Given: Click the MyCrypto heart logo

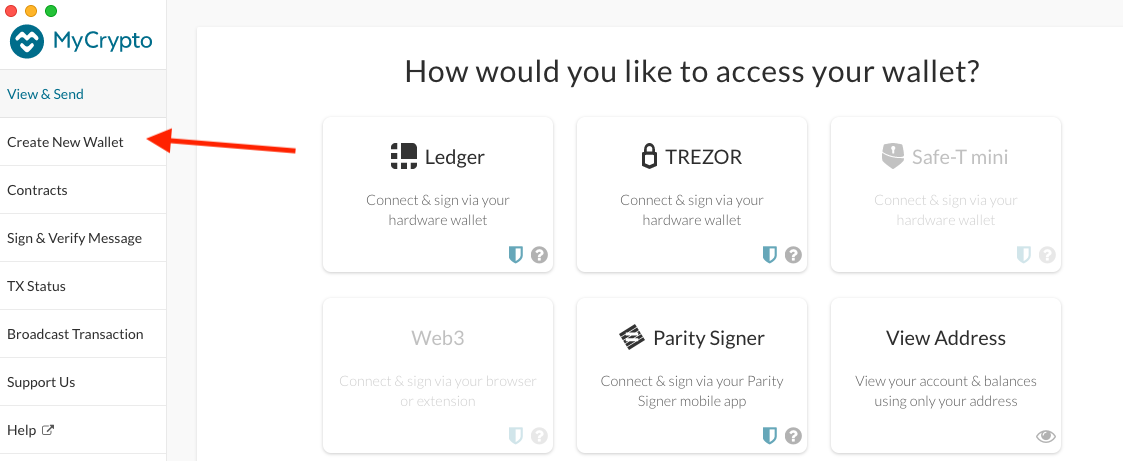Looking at the screenshot, I should (28, 42).
